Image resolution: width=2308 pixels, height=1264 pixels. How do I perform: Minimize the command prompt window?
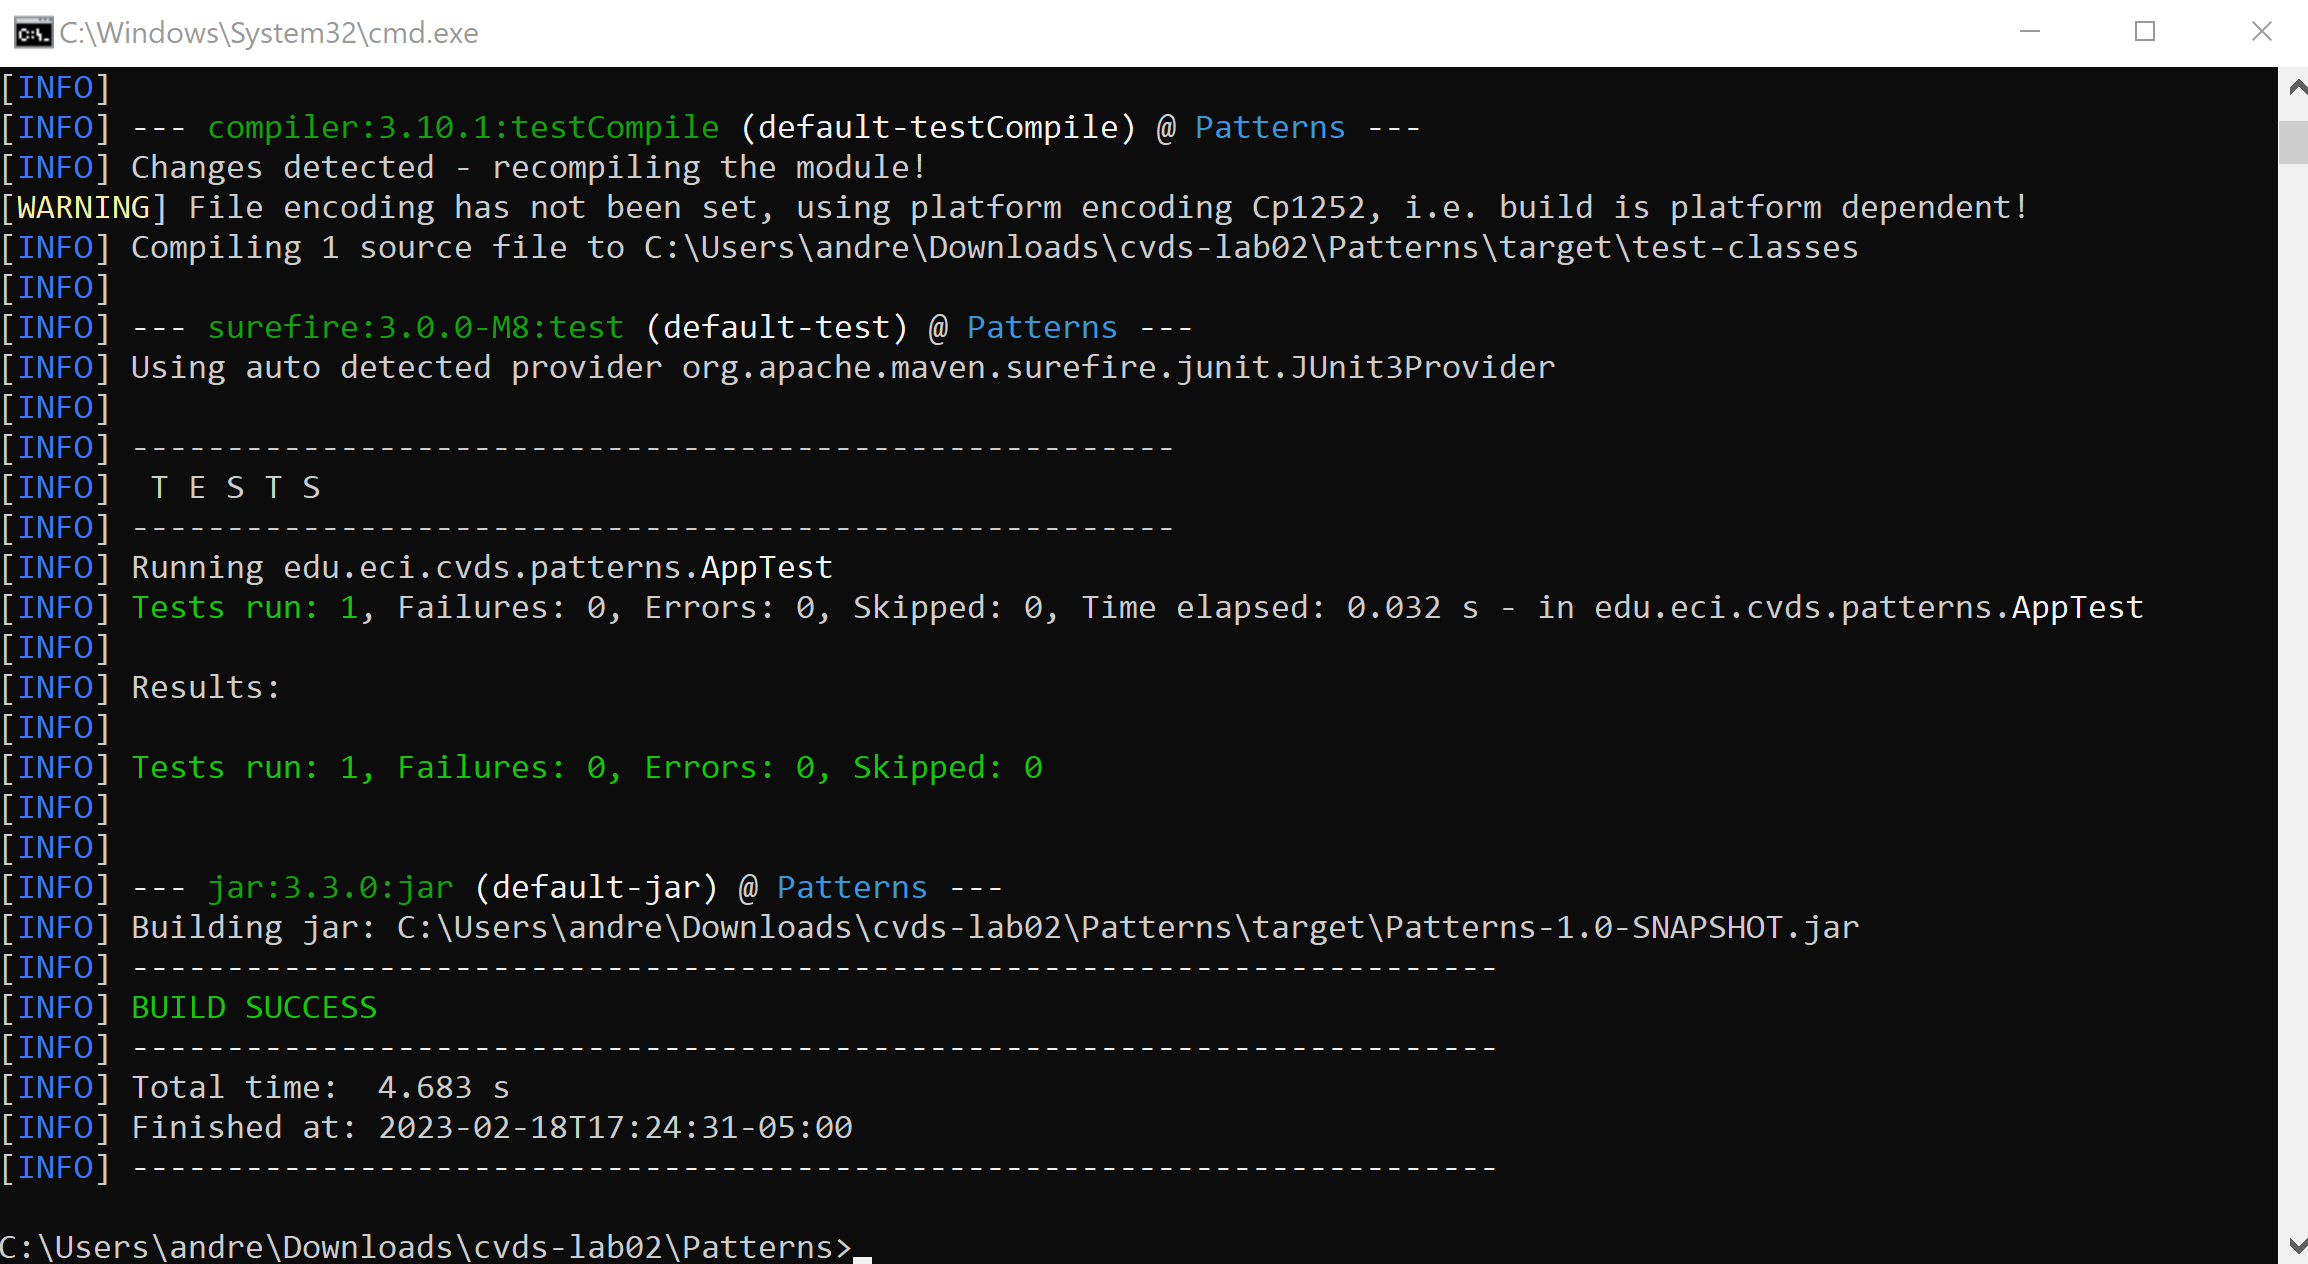pos(2028,32)
